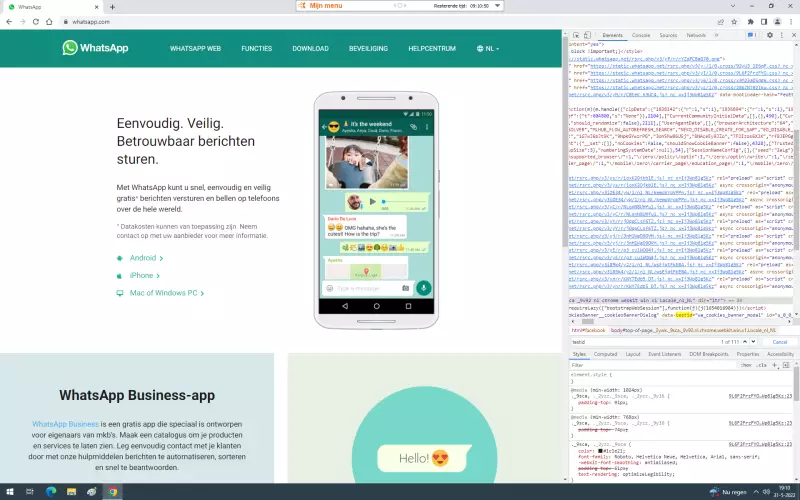800x500 pixels.
Task: Open the Layout tab in styles pane
Action: coord(633,354)
